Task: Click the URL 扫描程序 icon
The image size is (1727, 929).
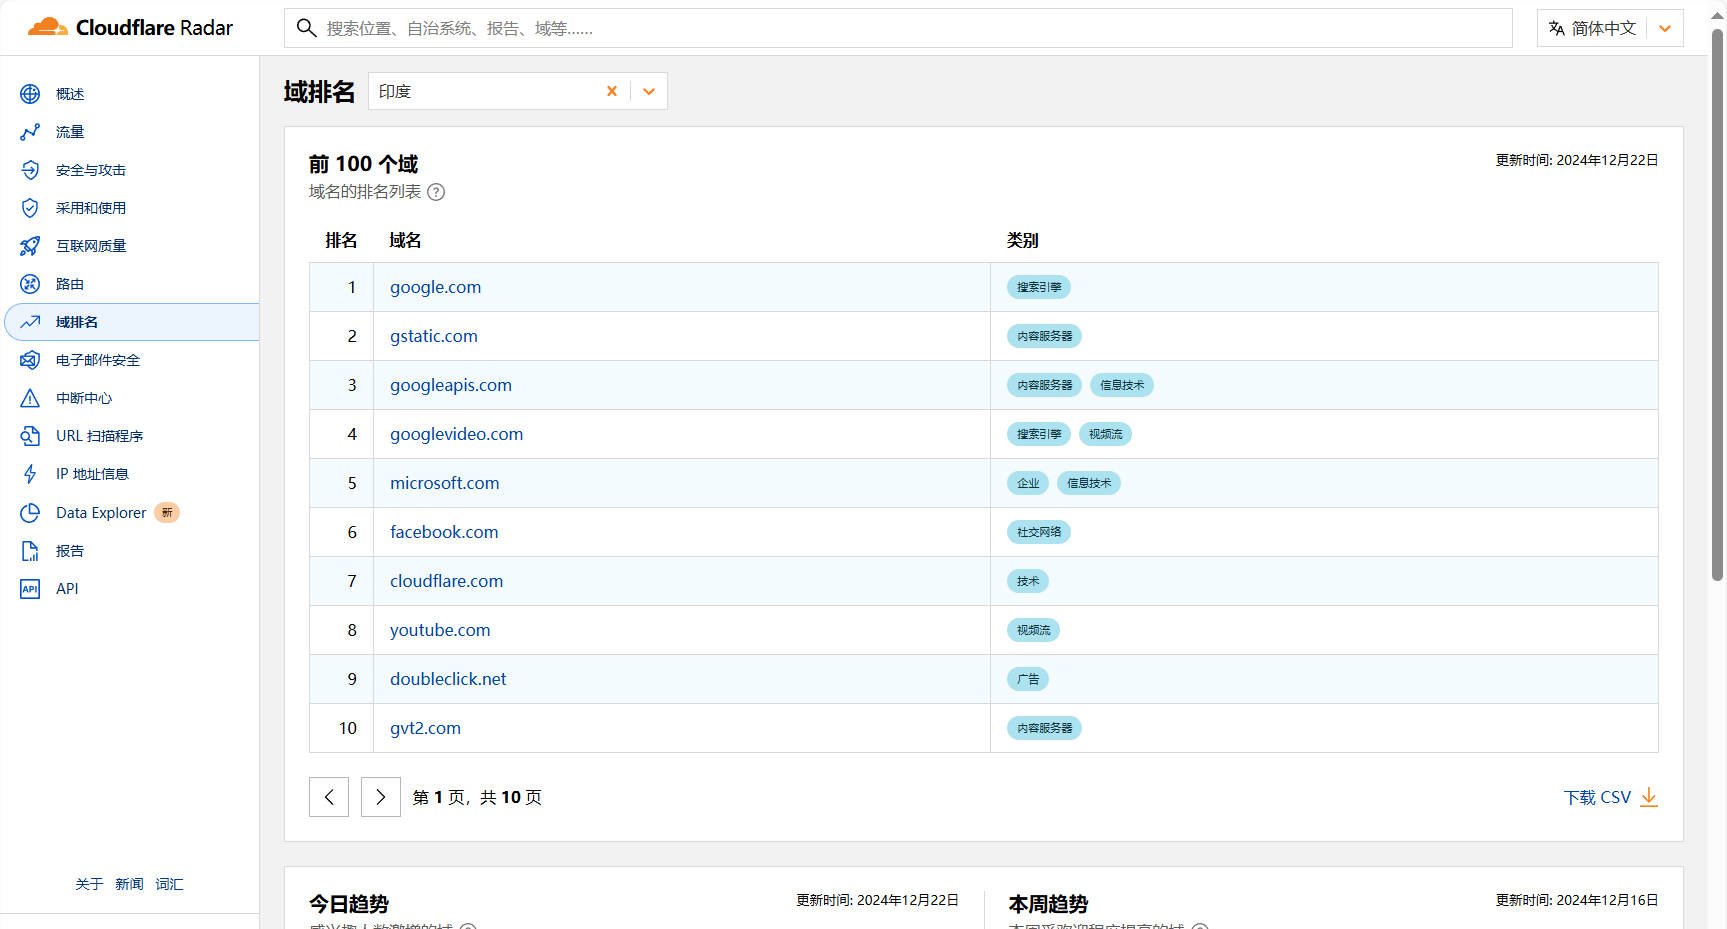Action: tap(30, 436)
